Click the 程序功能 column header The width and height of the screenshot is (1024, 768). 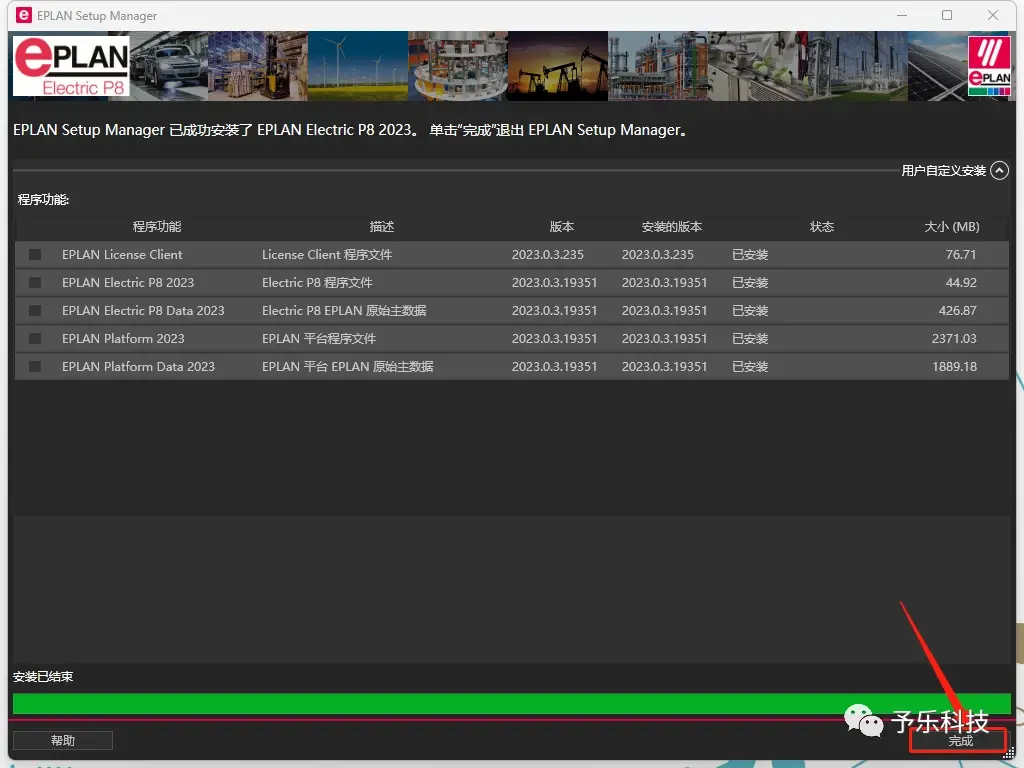pyautogui.click(x=157, y=227)
